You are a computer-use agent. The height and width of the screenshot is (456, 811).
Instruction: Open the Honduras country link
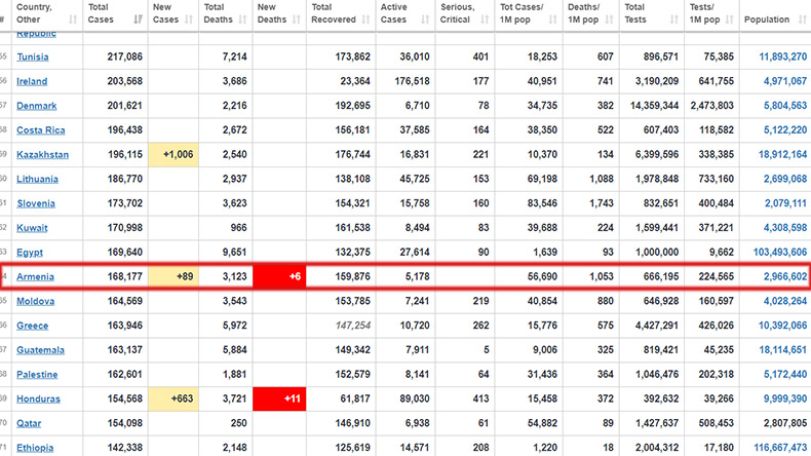pos(38,399)
